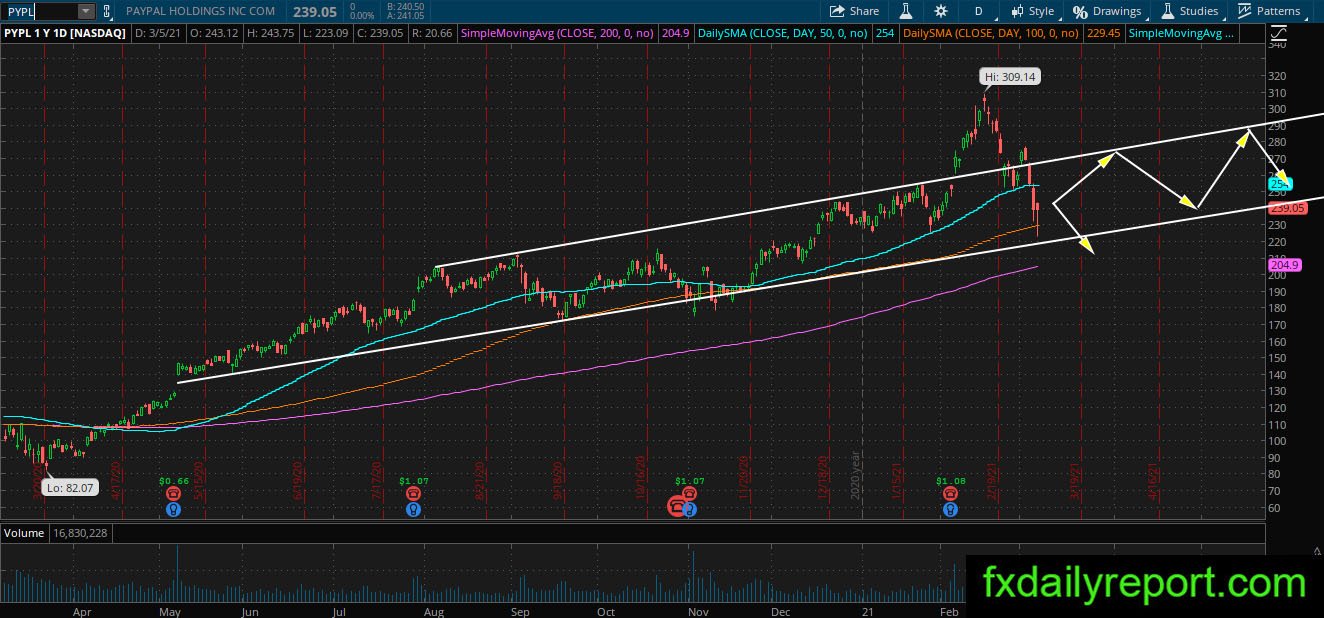Select DailySMA (CLOSE, DAY, 100, 0, no) study label
The width and height of the screenshot is (1324, 618).
[990, 33]
